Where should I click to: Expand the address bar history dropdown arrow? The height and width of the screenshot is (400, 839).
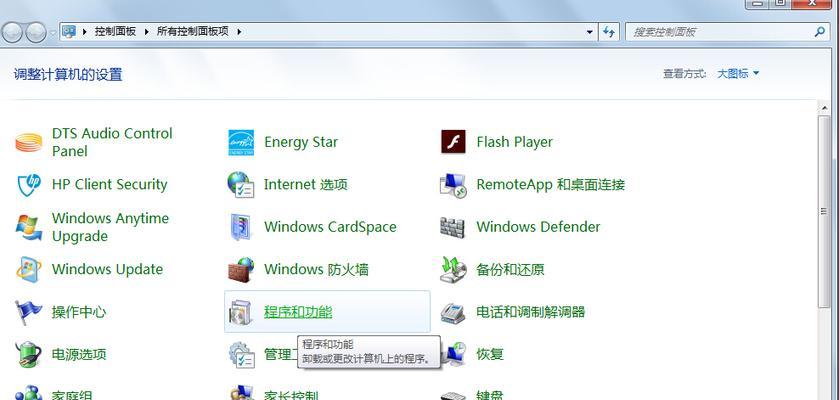coord(590,32)
